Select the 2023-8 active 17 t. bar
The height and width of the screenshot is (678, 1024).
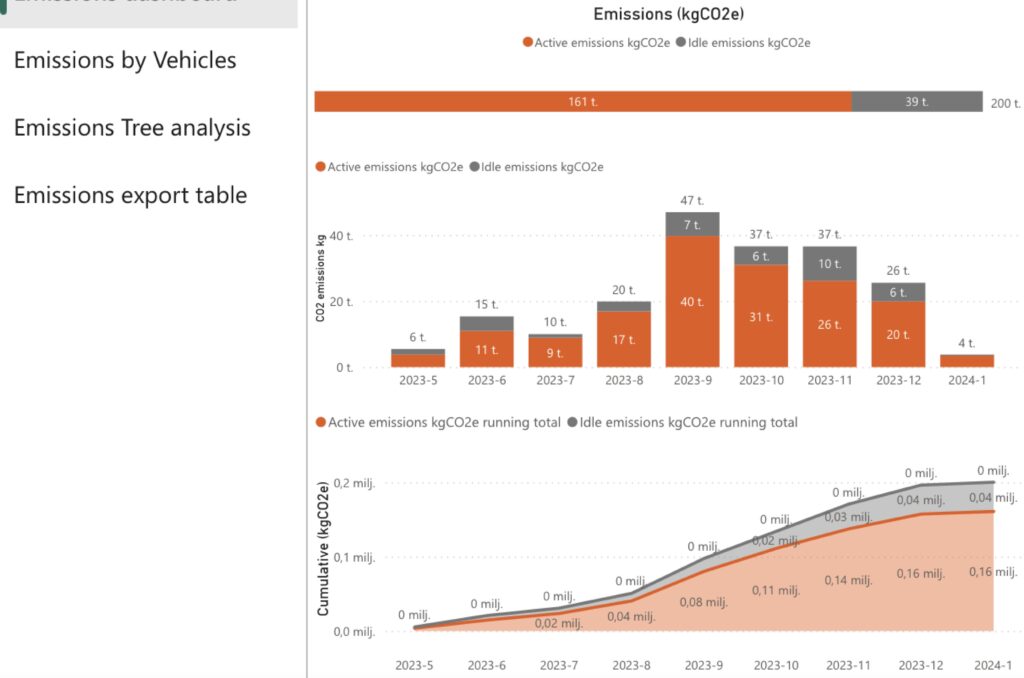tap(624, 339)
